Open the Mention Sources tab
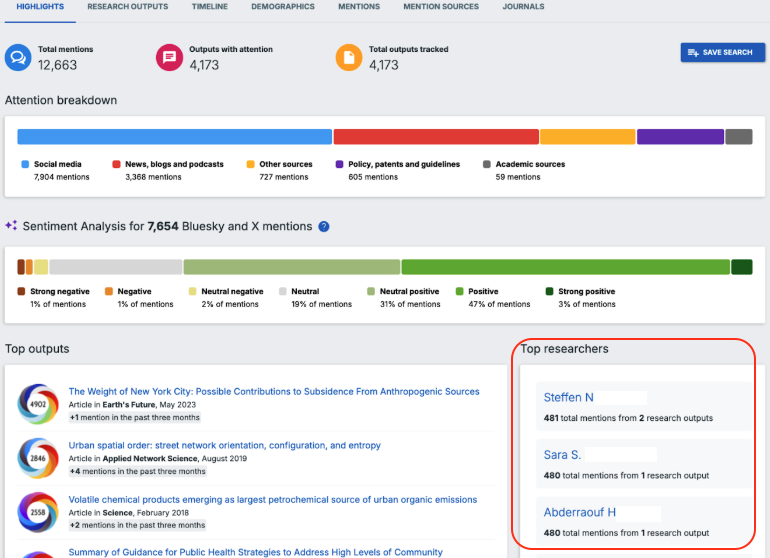This screenshot has height=558, width=770. 441,7
